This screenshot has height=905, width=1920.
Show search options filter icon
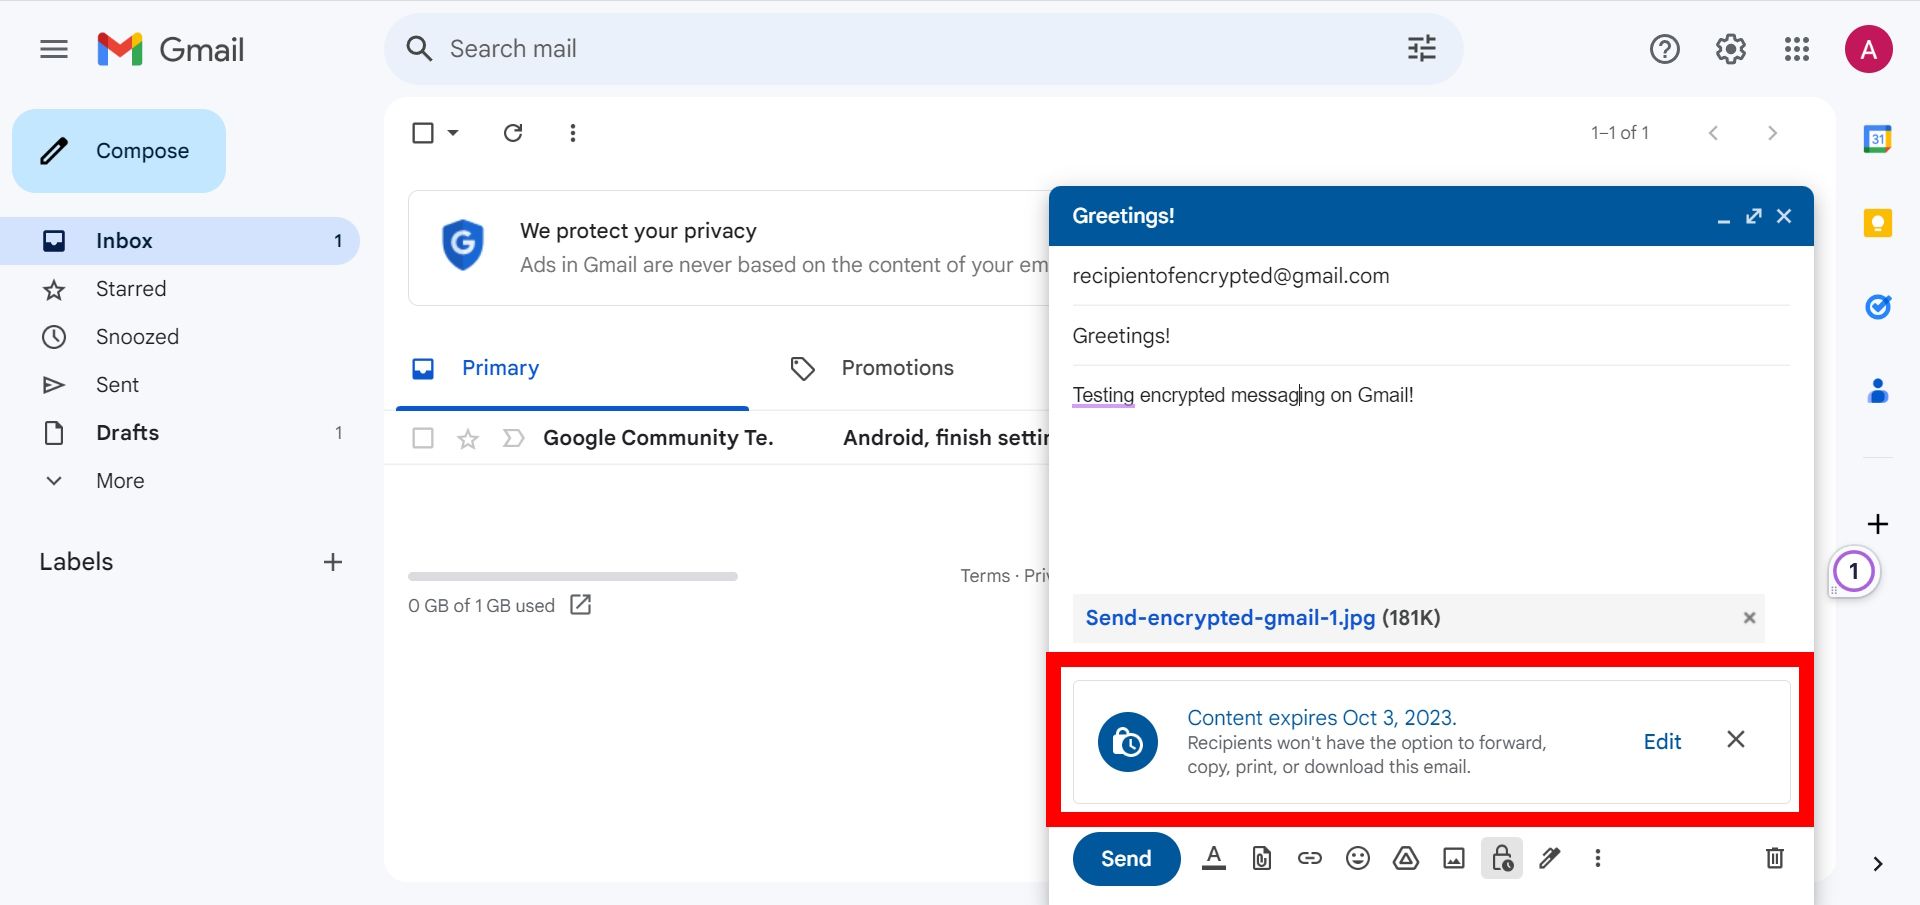pos(1421,48)
